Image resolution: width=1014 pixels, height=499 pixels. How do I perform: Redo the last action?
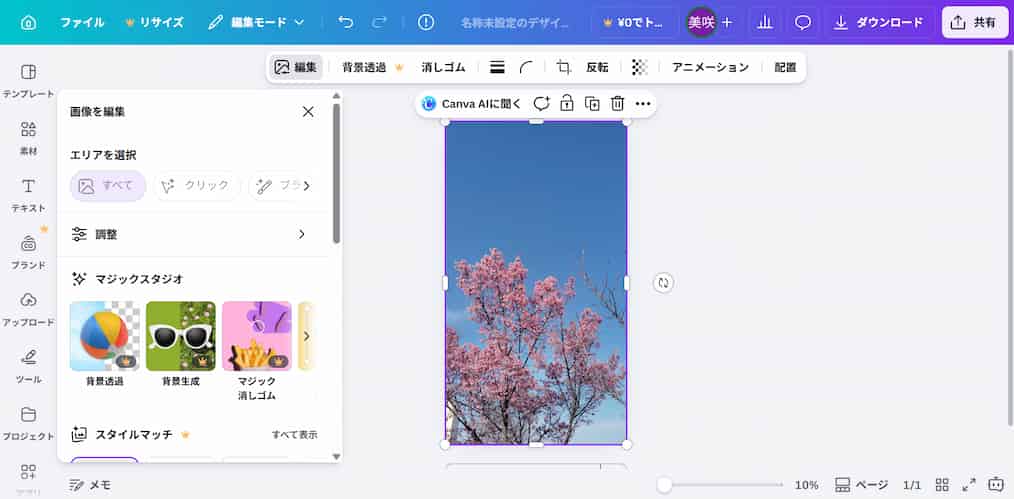coord(380,23)
